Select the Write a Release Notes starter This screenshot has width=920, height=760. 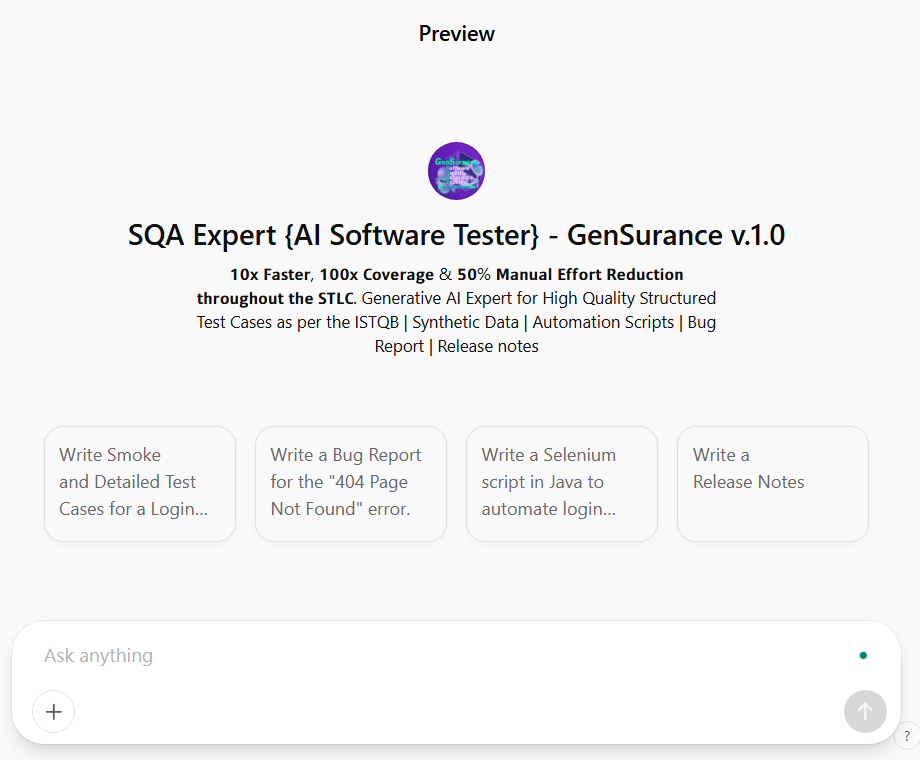[x=773, y=484]
